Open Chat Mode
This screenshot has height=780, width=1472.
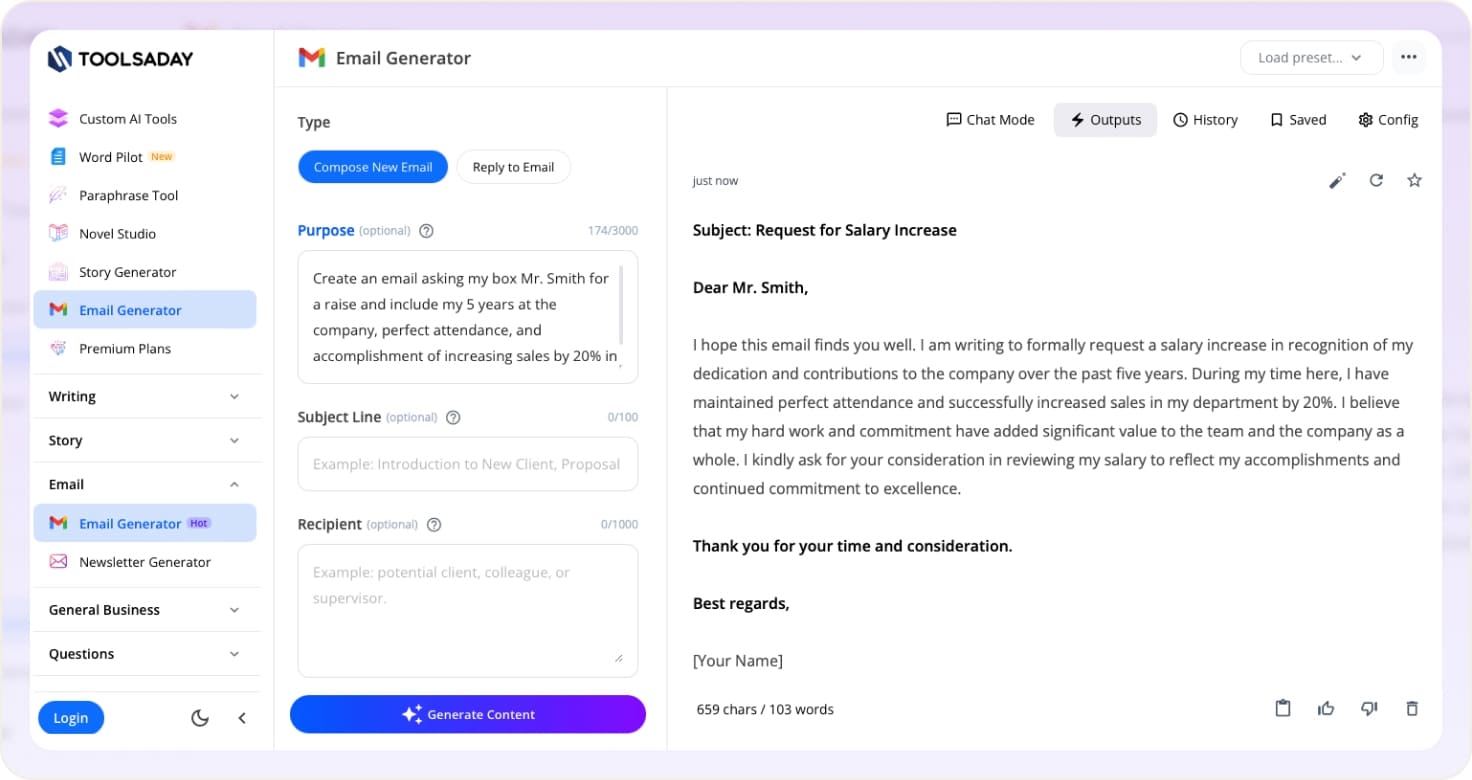(989, 119)
